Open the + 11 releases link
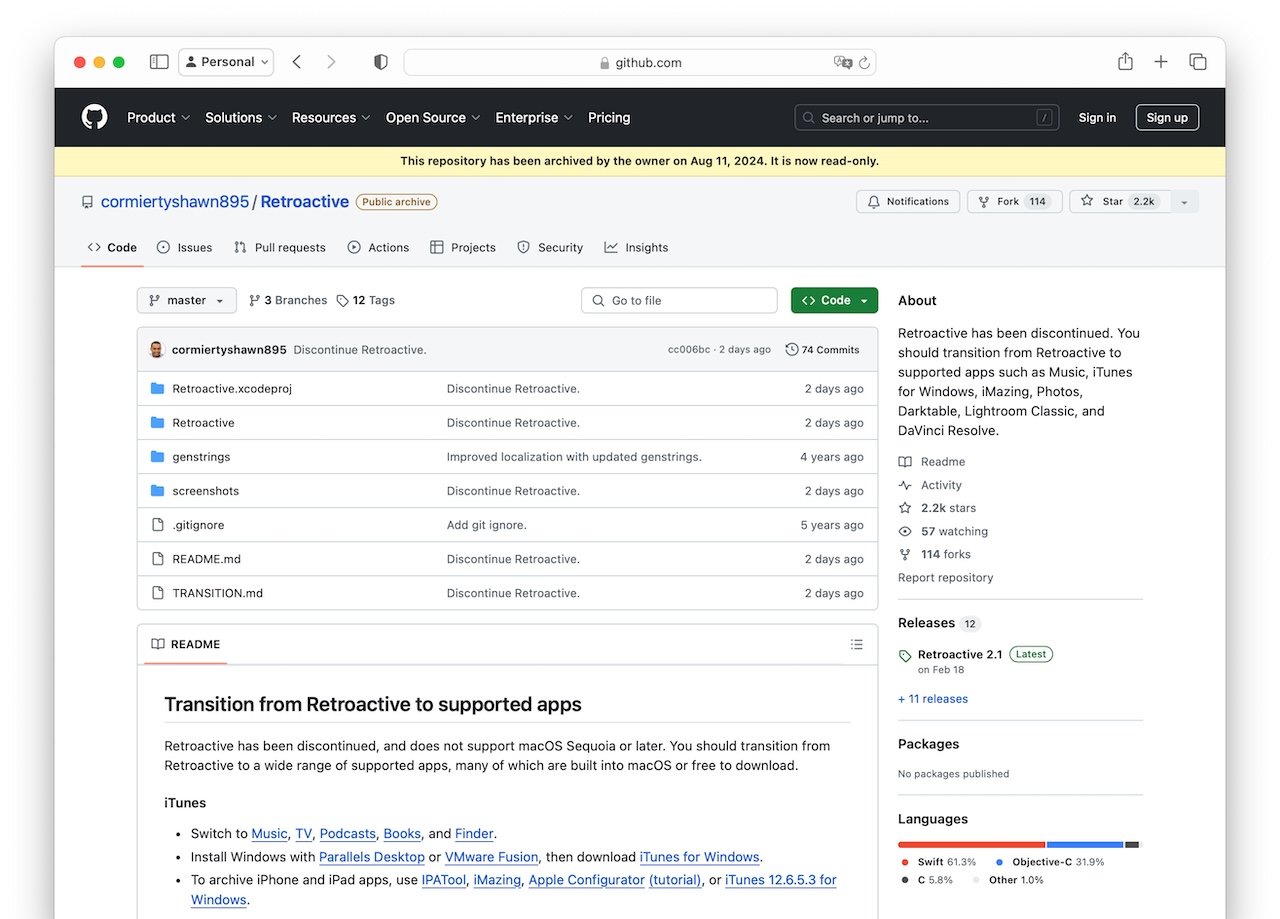 [933, 699]
